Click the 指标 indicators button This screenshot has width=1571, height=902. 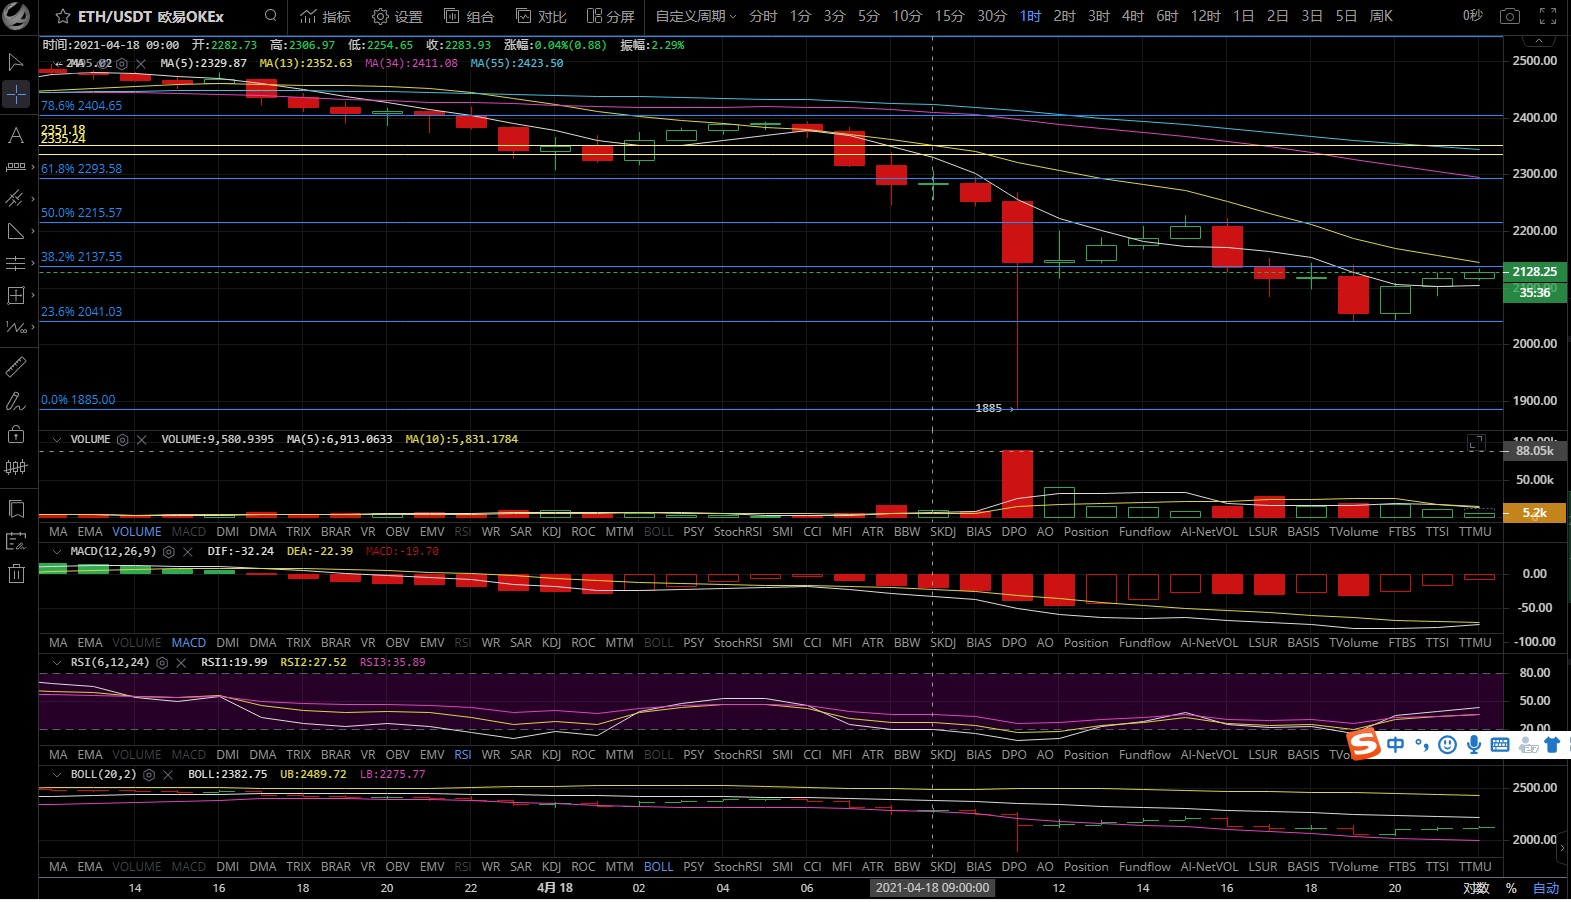[x=326, y=16]
